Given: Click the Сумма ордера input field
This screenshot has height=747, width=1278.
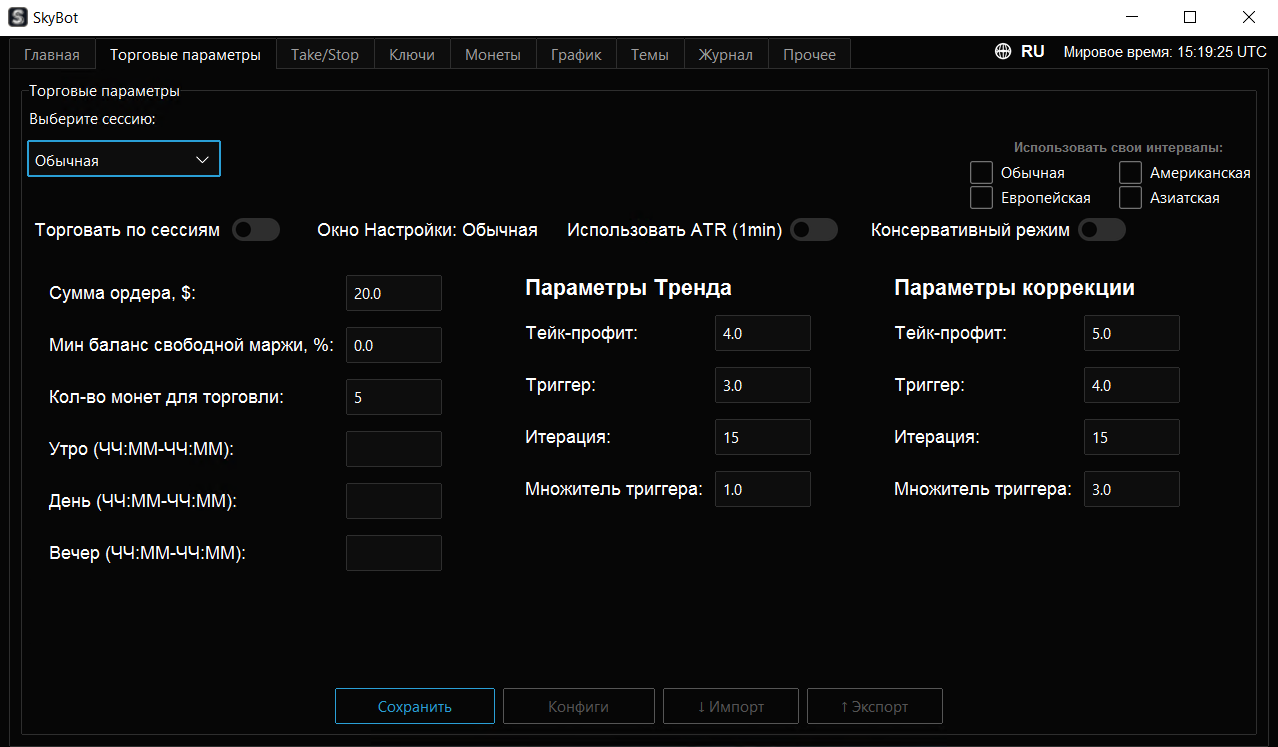Looking at the screenshot, I should coord(394,293).
